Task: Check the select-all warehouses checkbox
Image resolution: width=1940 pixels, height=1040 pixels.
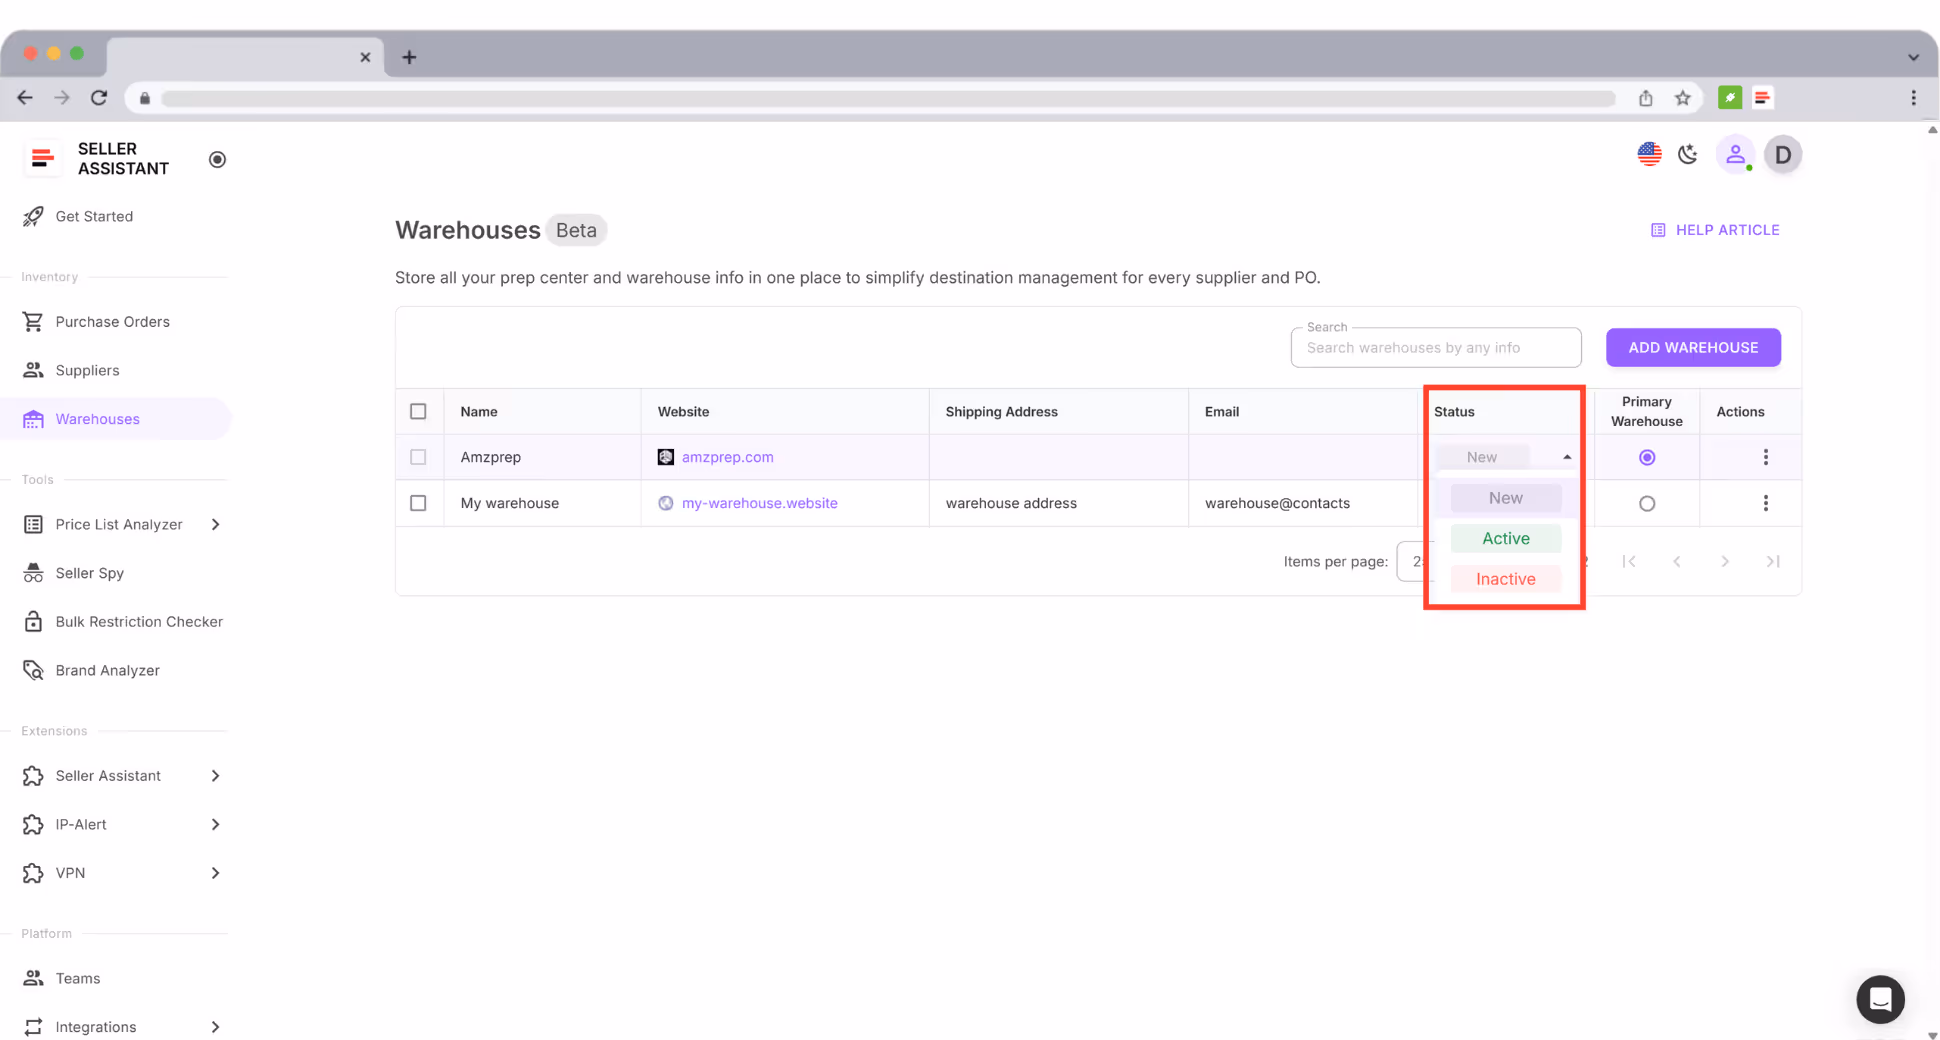Action: pyautogui.click(x=418, y=411)
